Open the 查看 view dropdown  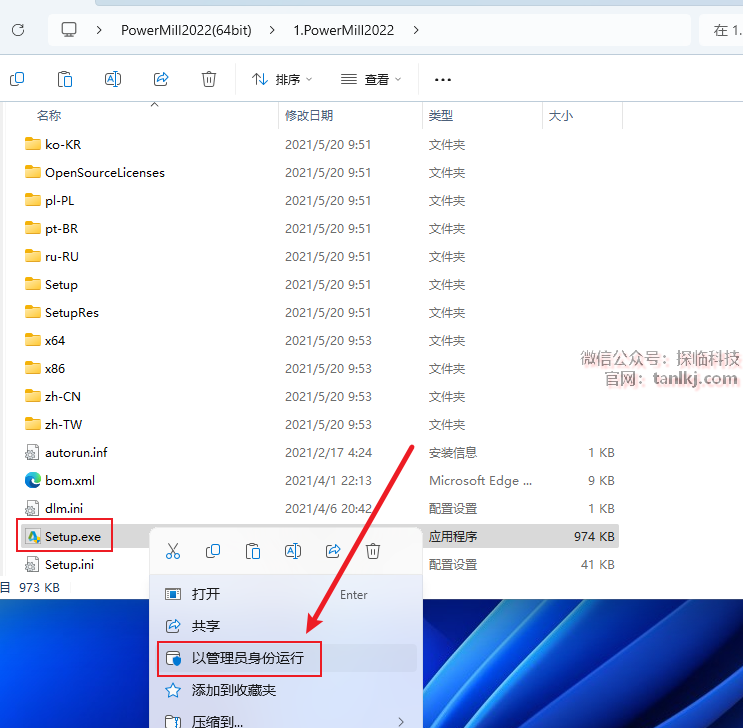[370, 79]
